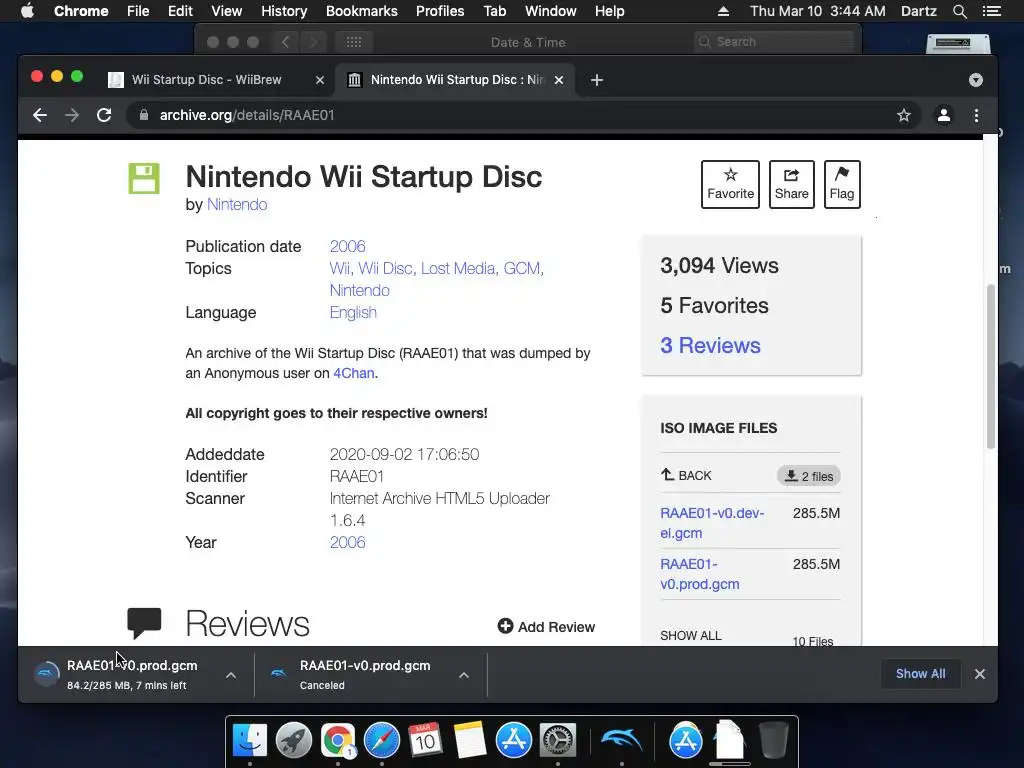Favorite this item on Internet Archive

click(x=730, y=184)
